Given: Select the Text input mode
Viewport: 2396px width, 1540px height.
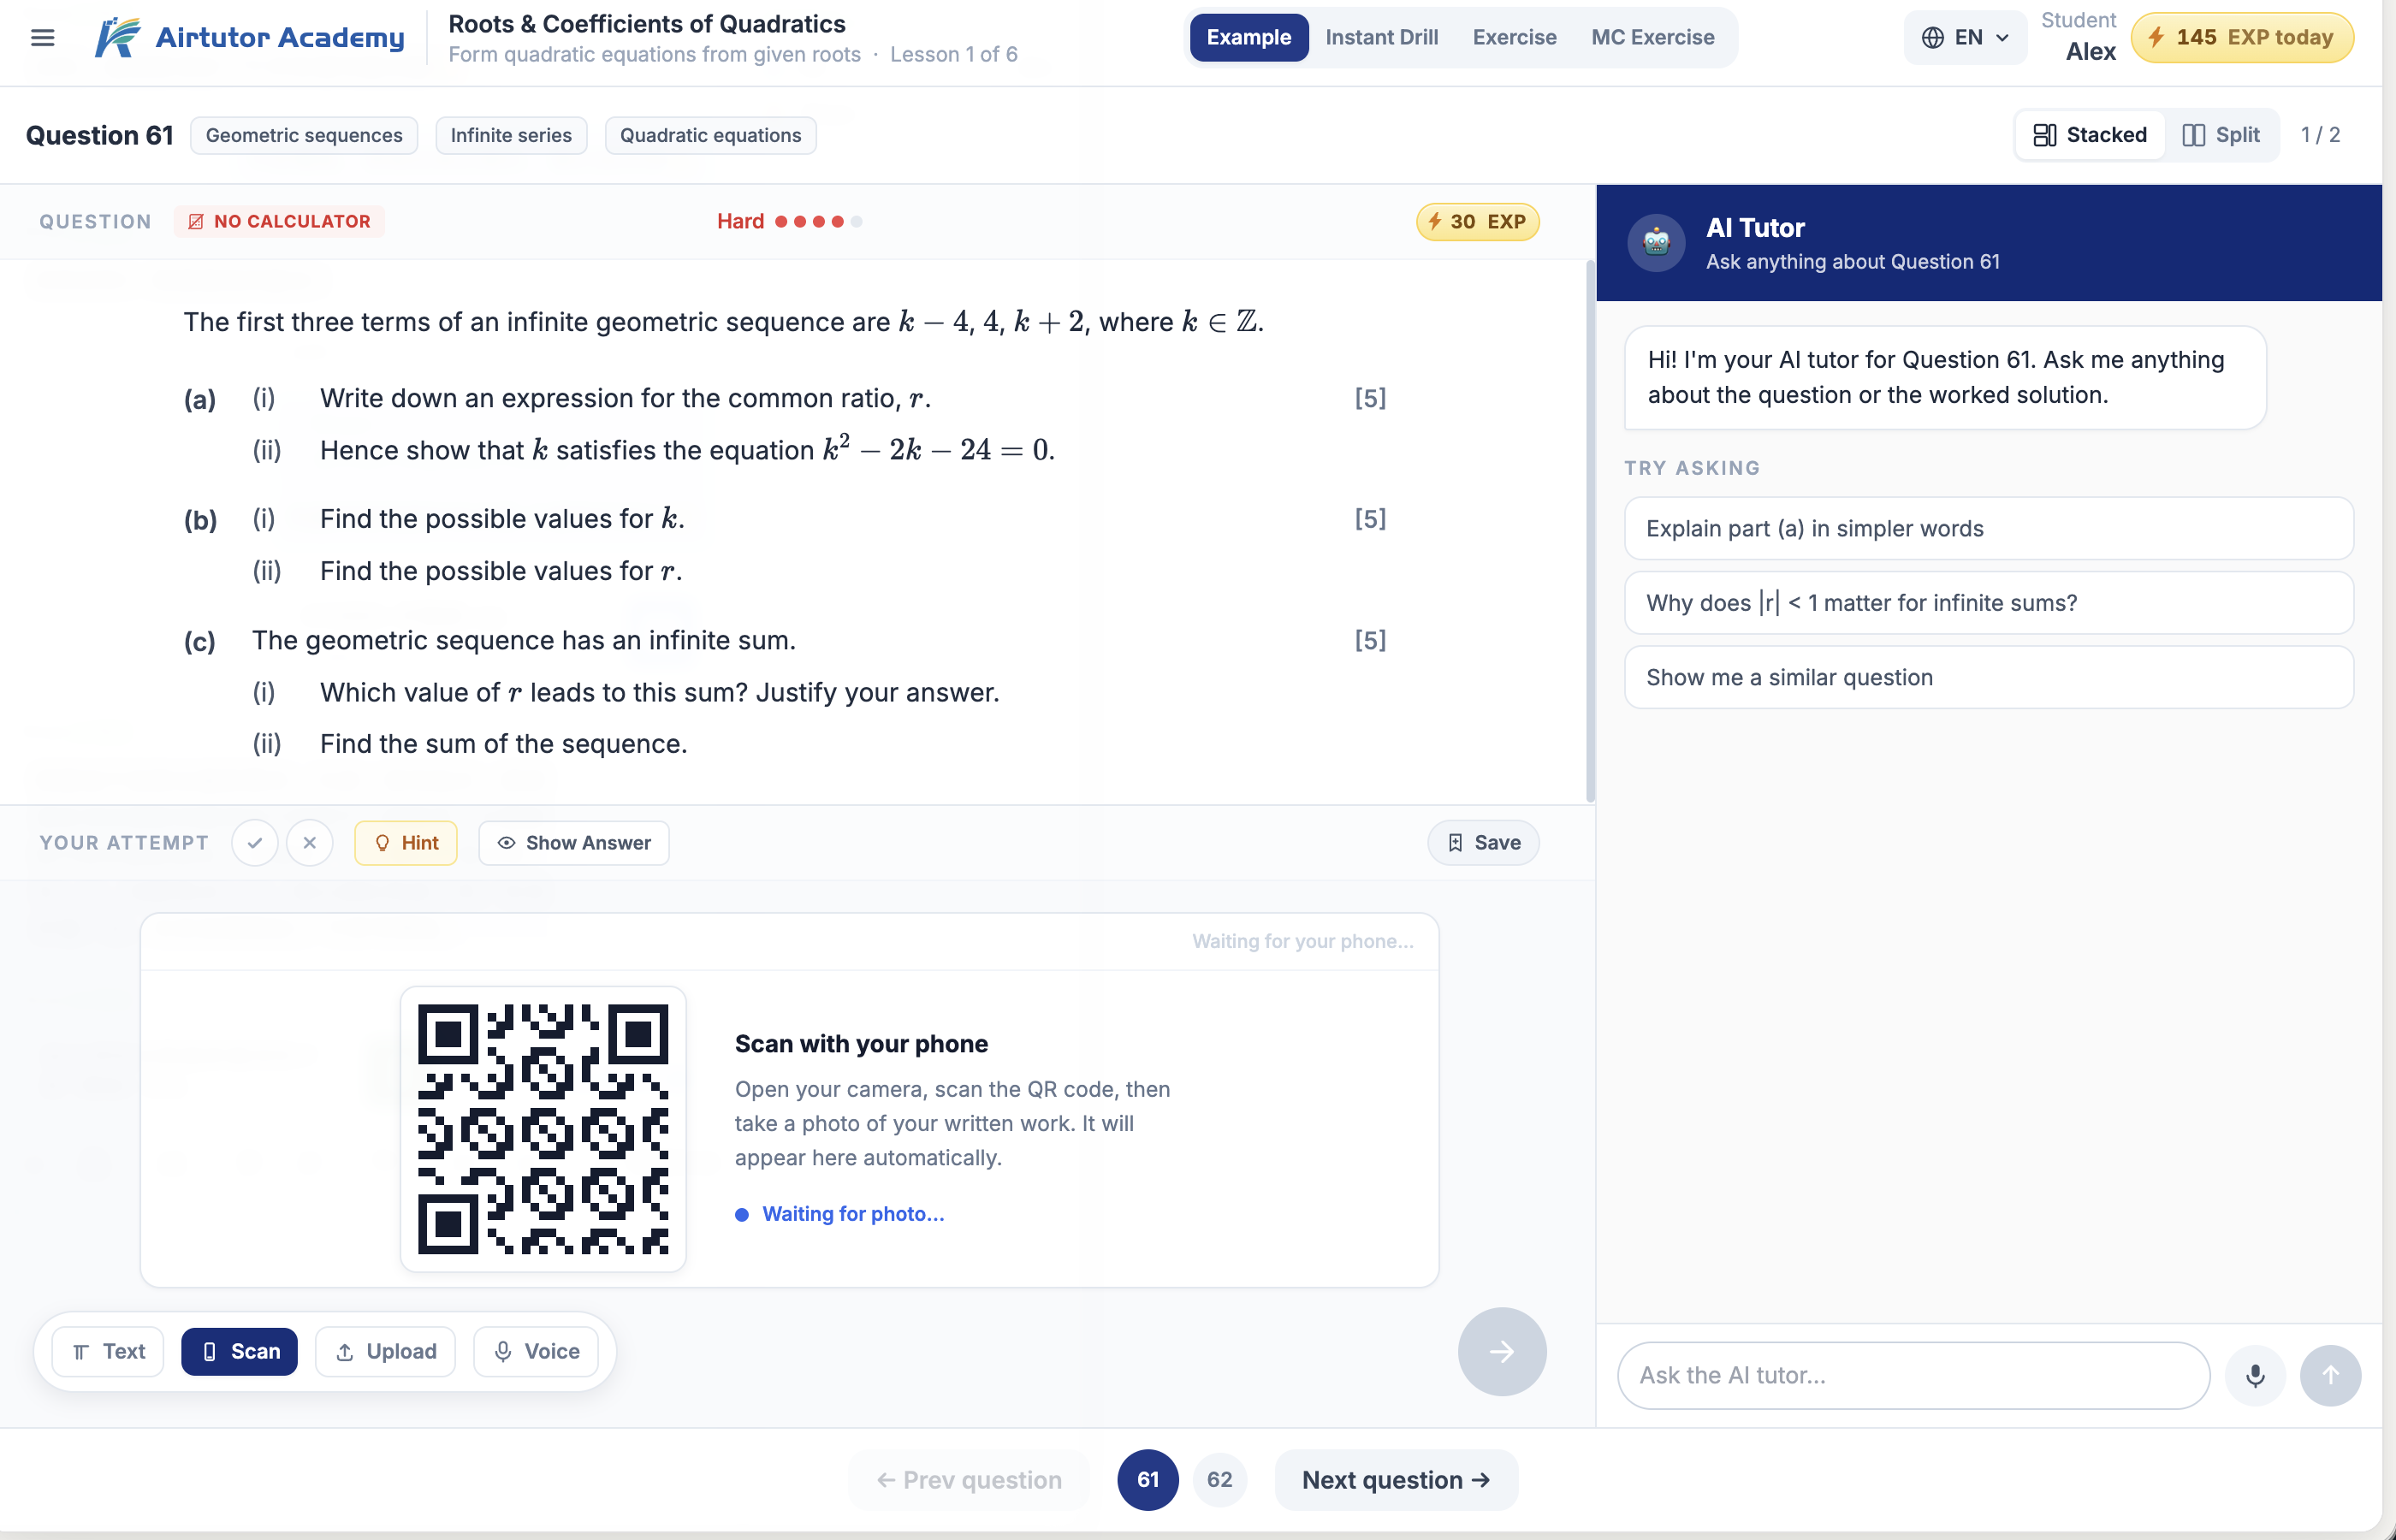Looking at the screenshot, I should coord(108,1352).
